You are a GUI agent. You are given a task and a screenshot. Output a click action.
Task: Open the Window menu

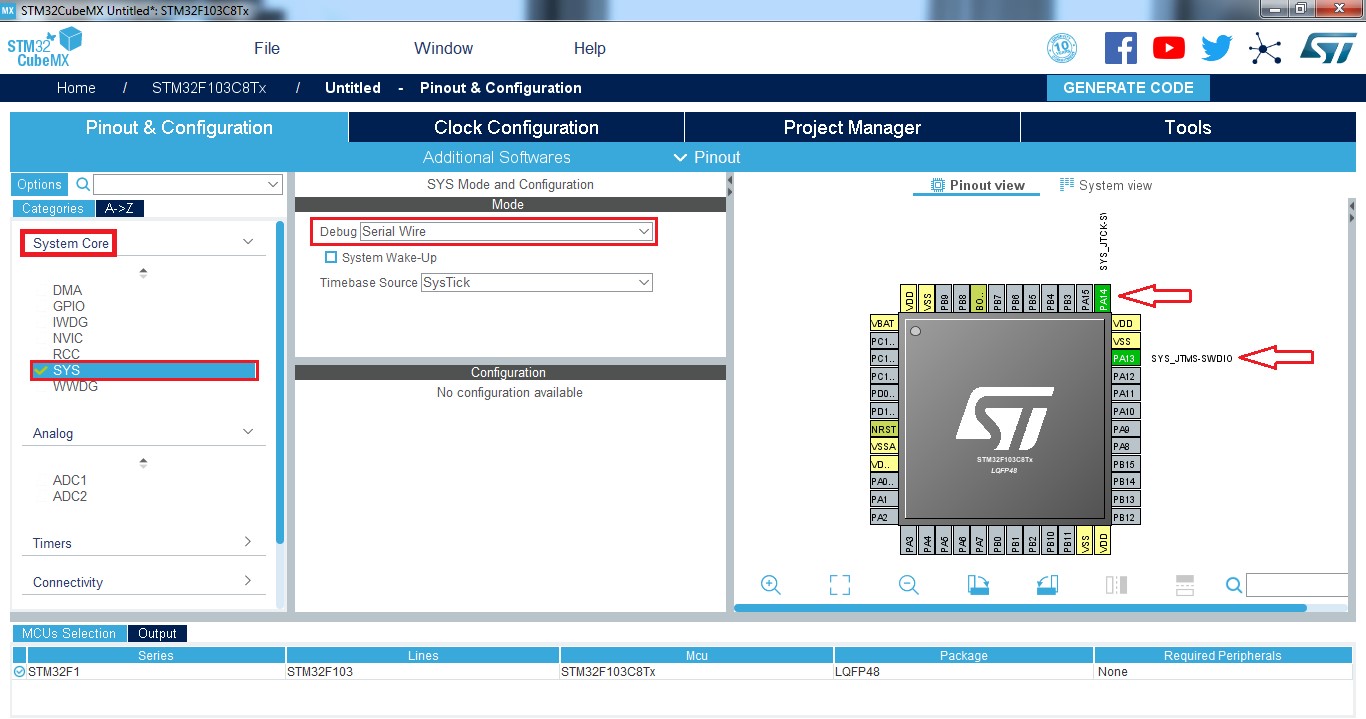443,47
